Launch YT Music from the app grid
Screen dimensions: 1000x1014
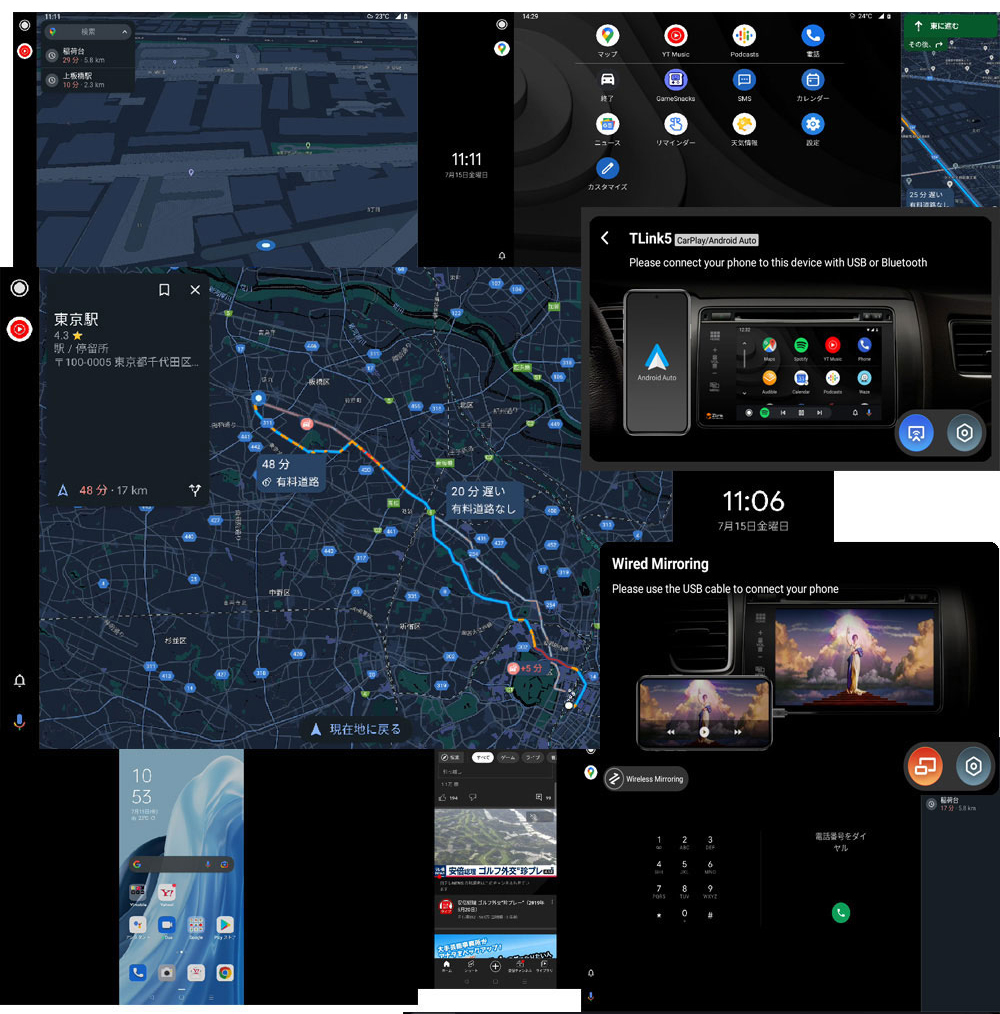(675, 36)
